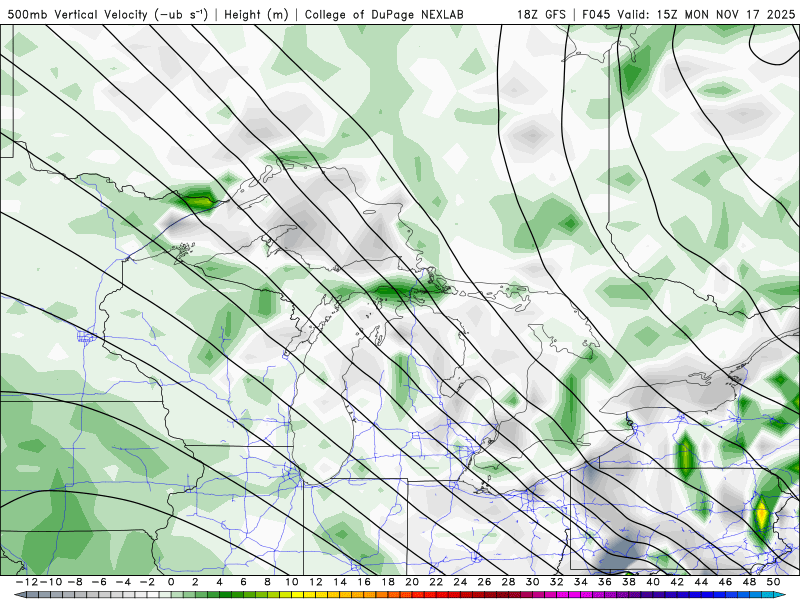This screenshot has width=800, height=600.
Task: Click the '0' color scale label
Action: (x=171, y=582)
